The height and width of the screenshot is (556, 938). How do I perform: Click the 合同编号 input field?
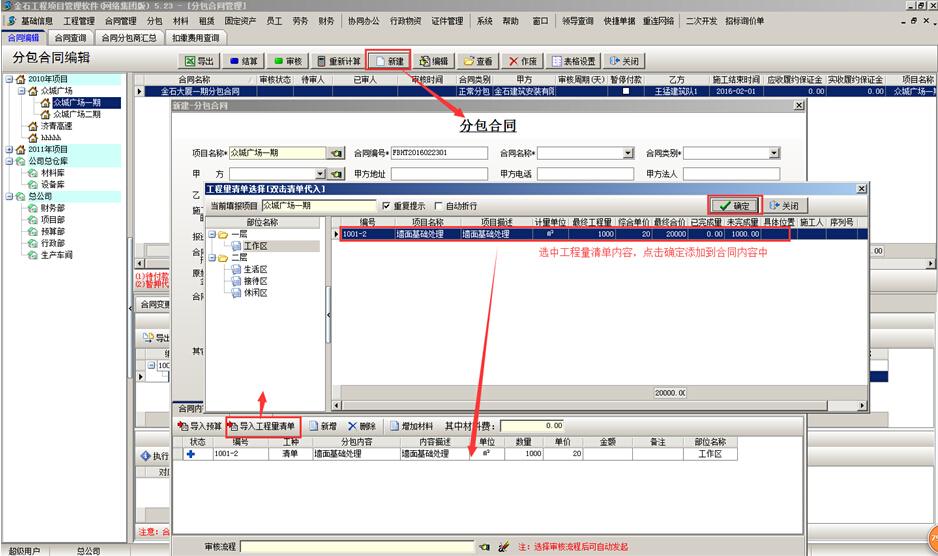pyautogui.click(x=439, y=153)
